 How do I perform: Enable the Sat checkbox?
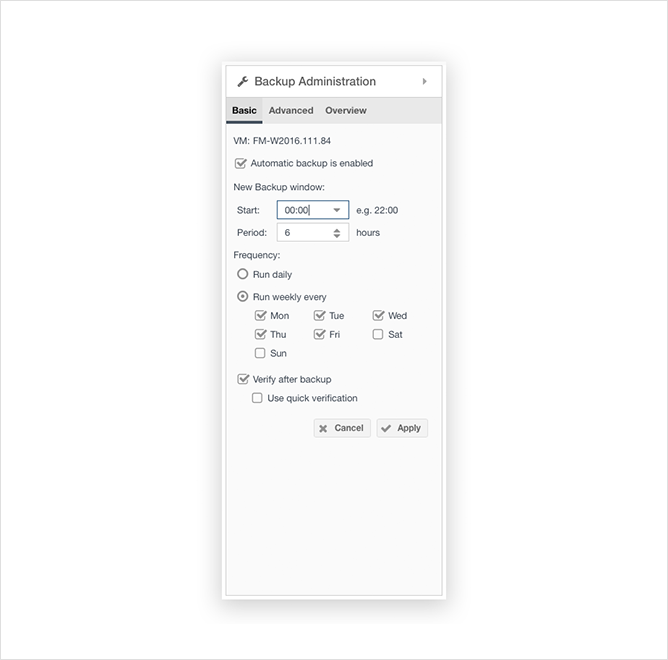tap(378, 334)
